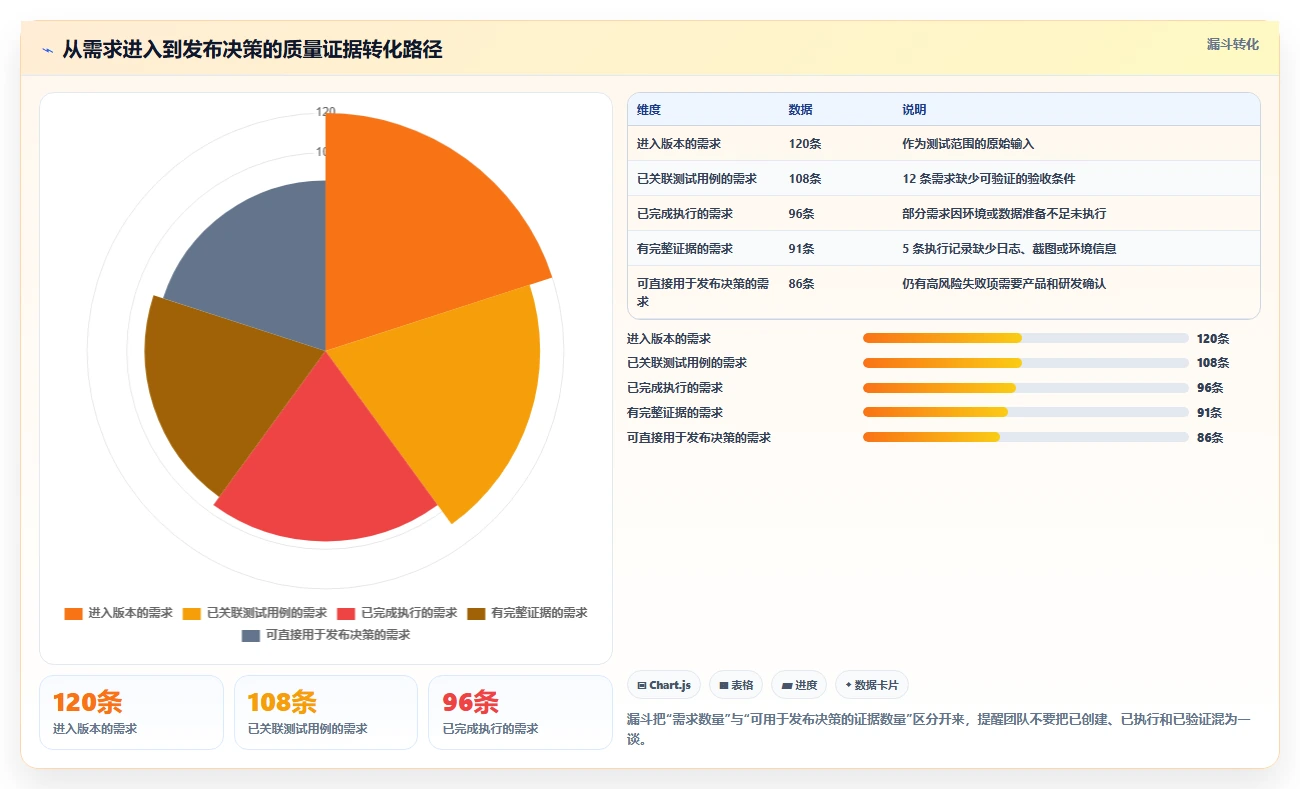Click progress bar for 可直接用于发布决策的需求
The height and width of the screenshot is (789, 1300).
pos(1026,437)
